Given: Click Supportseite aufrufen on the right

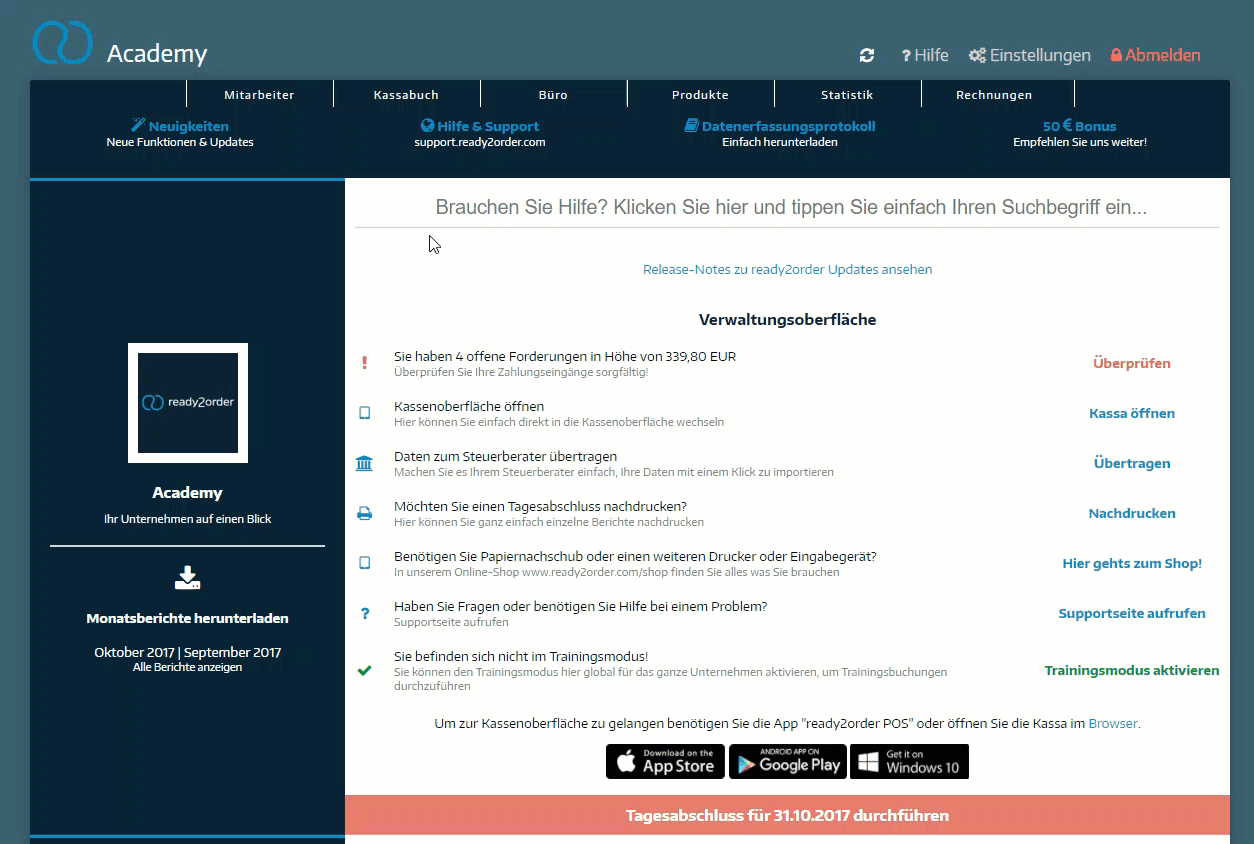Looking at the screenshot, I should point(1132,613).
